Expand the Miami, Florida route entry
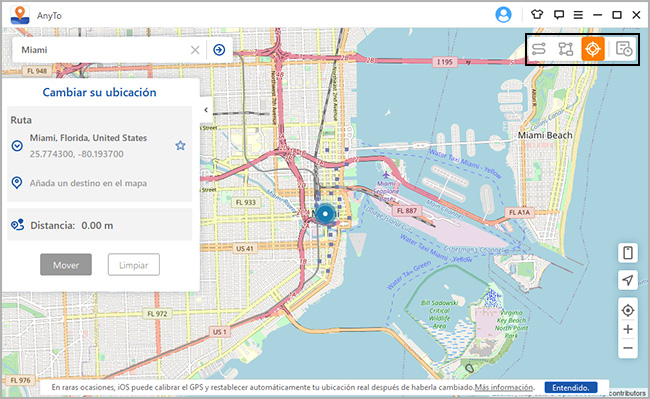This screenshot has height=399, width=650. point(17,146)
